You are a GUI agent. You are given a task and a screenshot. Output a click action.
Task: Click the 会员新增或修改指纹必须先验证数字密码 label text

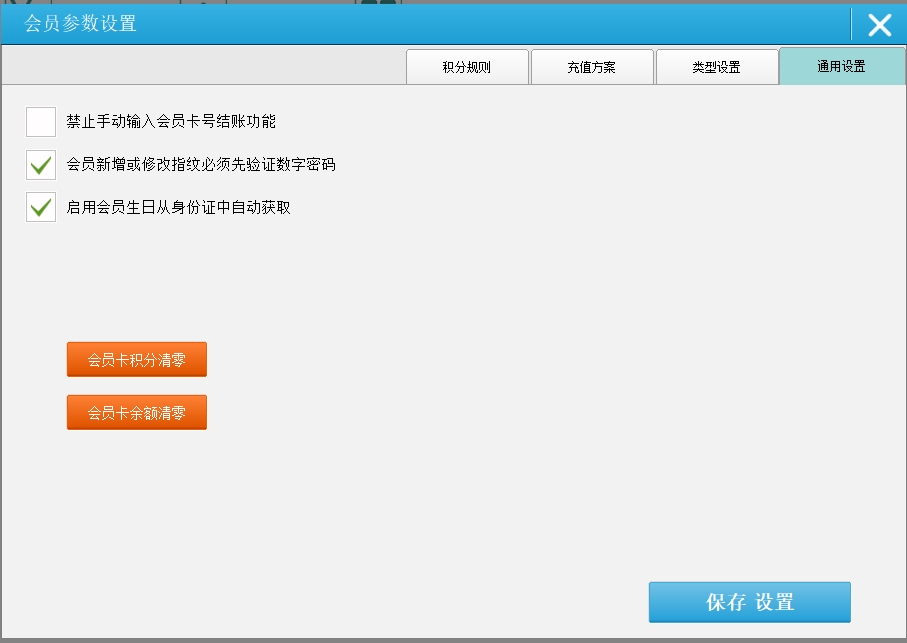[x=201, y=165]
